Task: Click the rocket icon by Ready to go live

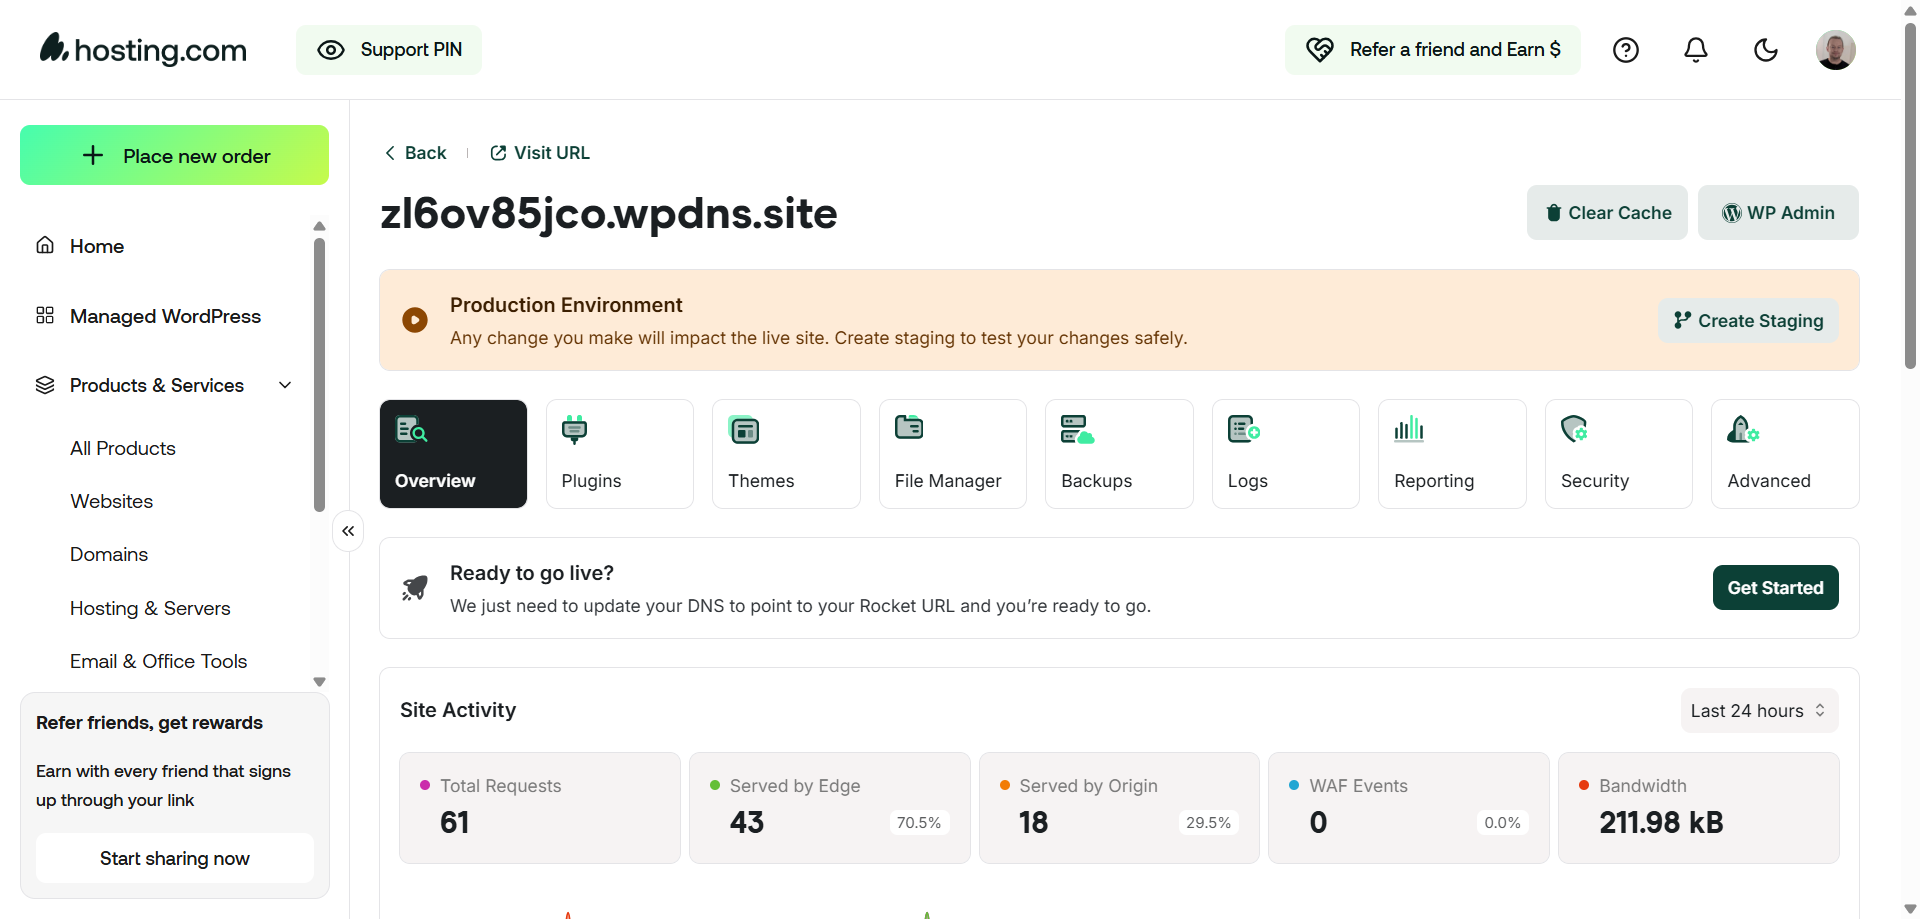Action: click(x=415, y=588)
